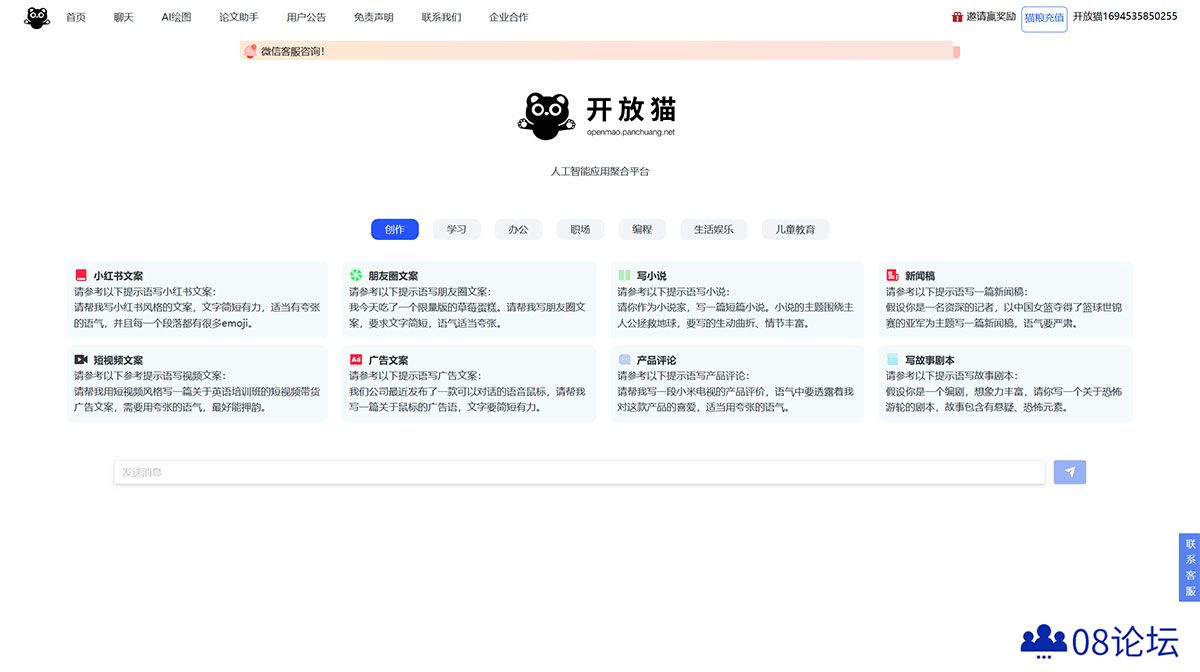Screen dimensions: 1200x672
Task: Click the 联系客服 side button
Action: 1190,567
